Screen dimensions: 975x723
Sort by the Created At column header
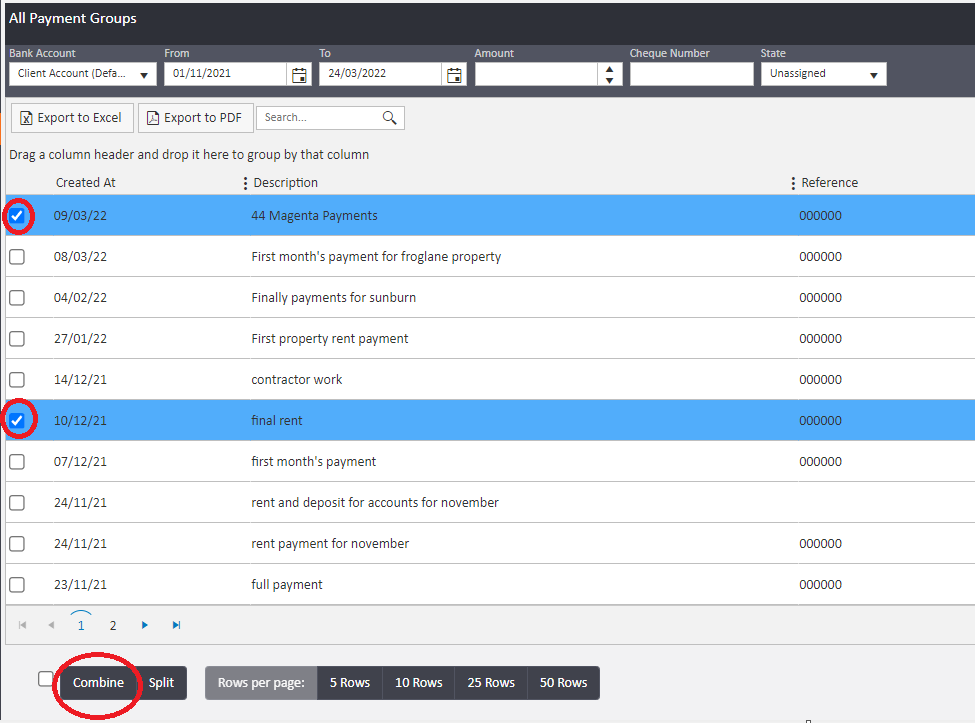click(86, 183)
